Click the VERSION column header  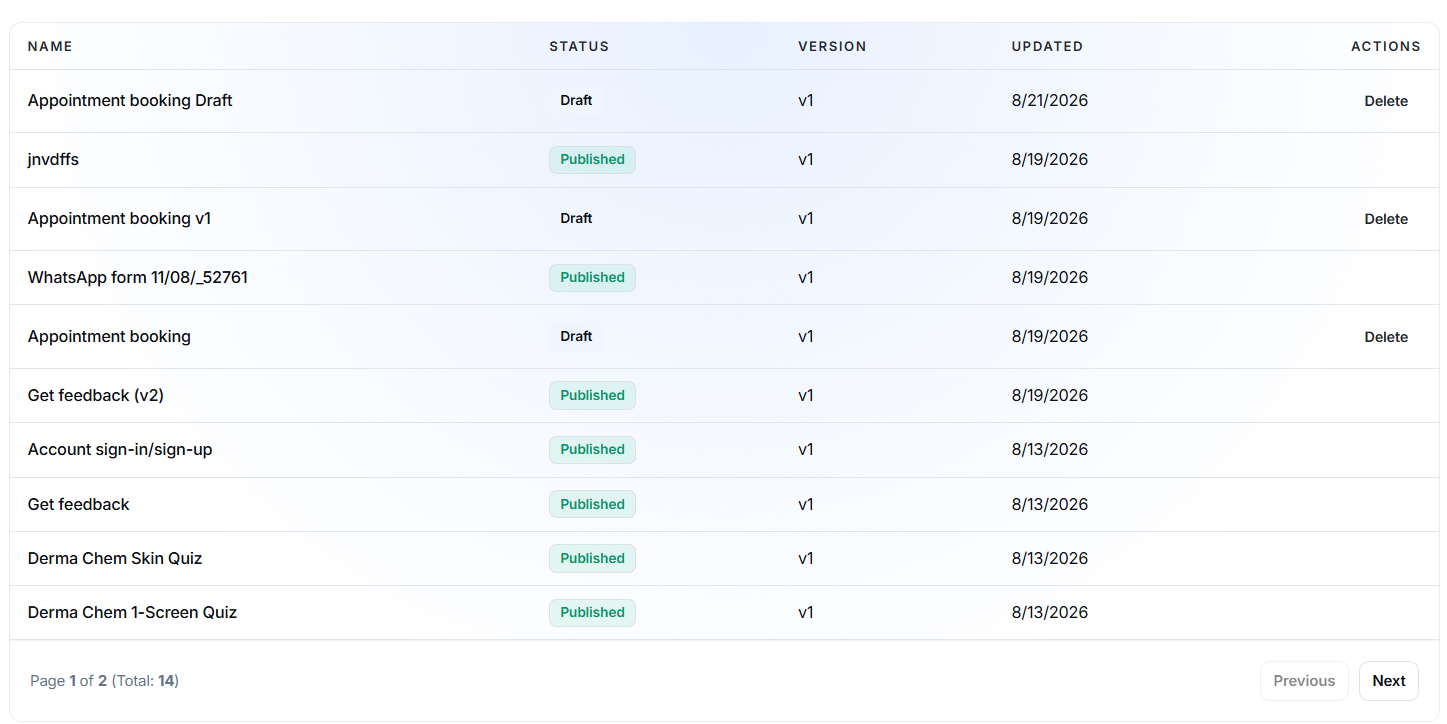[x=832, y=46]
